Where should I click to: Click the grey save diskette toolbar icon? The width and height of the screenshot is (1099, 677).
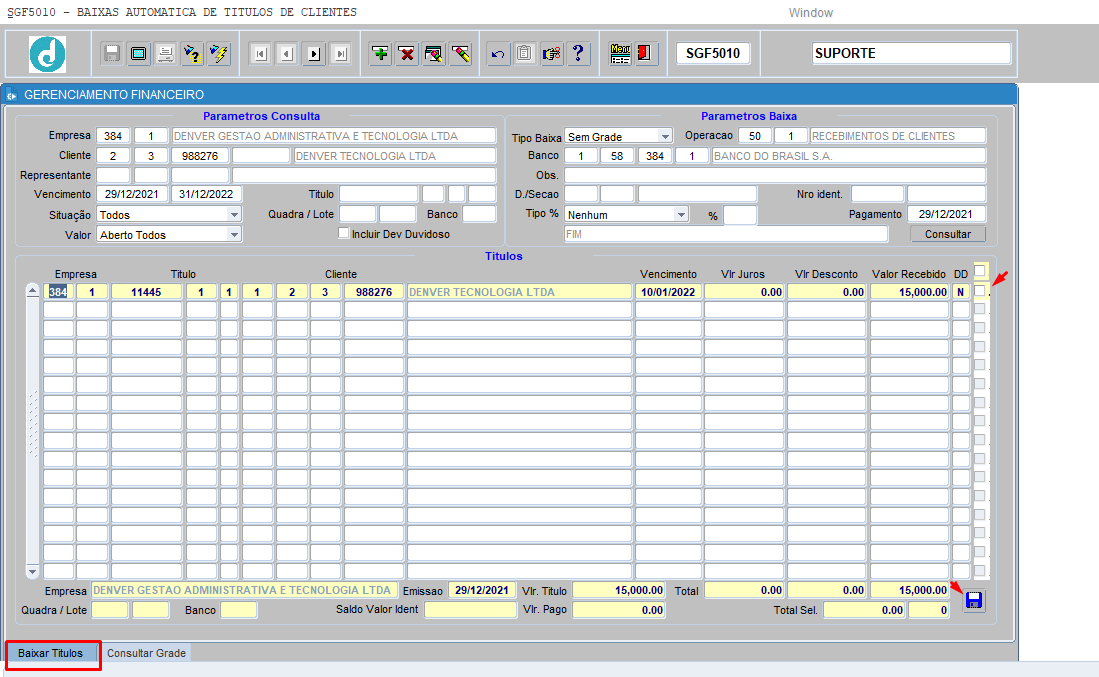[x=111, y=53]
